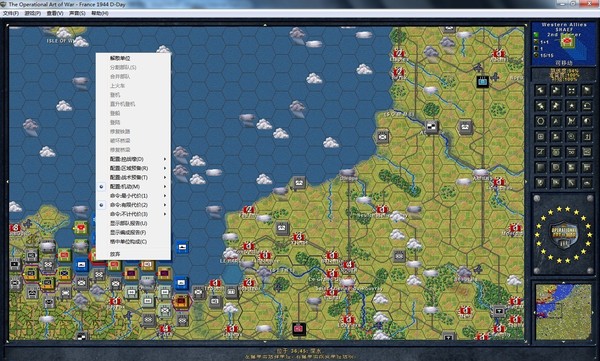The width and height of the screenshot is (600, 361).
Task: Expand the 配置:挖战壕(D) submenu arrow
Action: 165,159
